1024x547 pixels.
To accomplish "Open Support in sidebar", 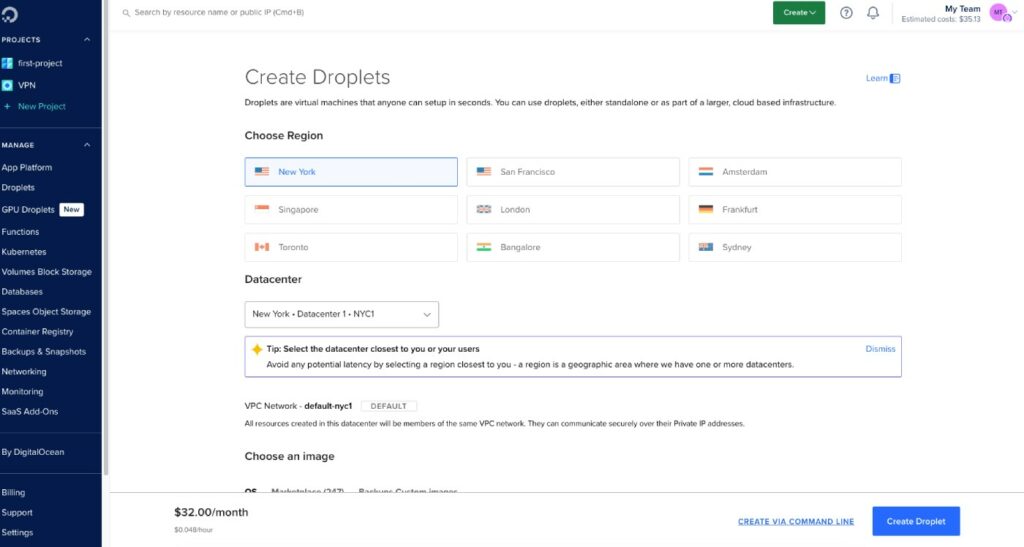I will [x=17, y=512].
